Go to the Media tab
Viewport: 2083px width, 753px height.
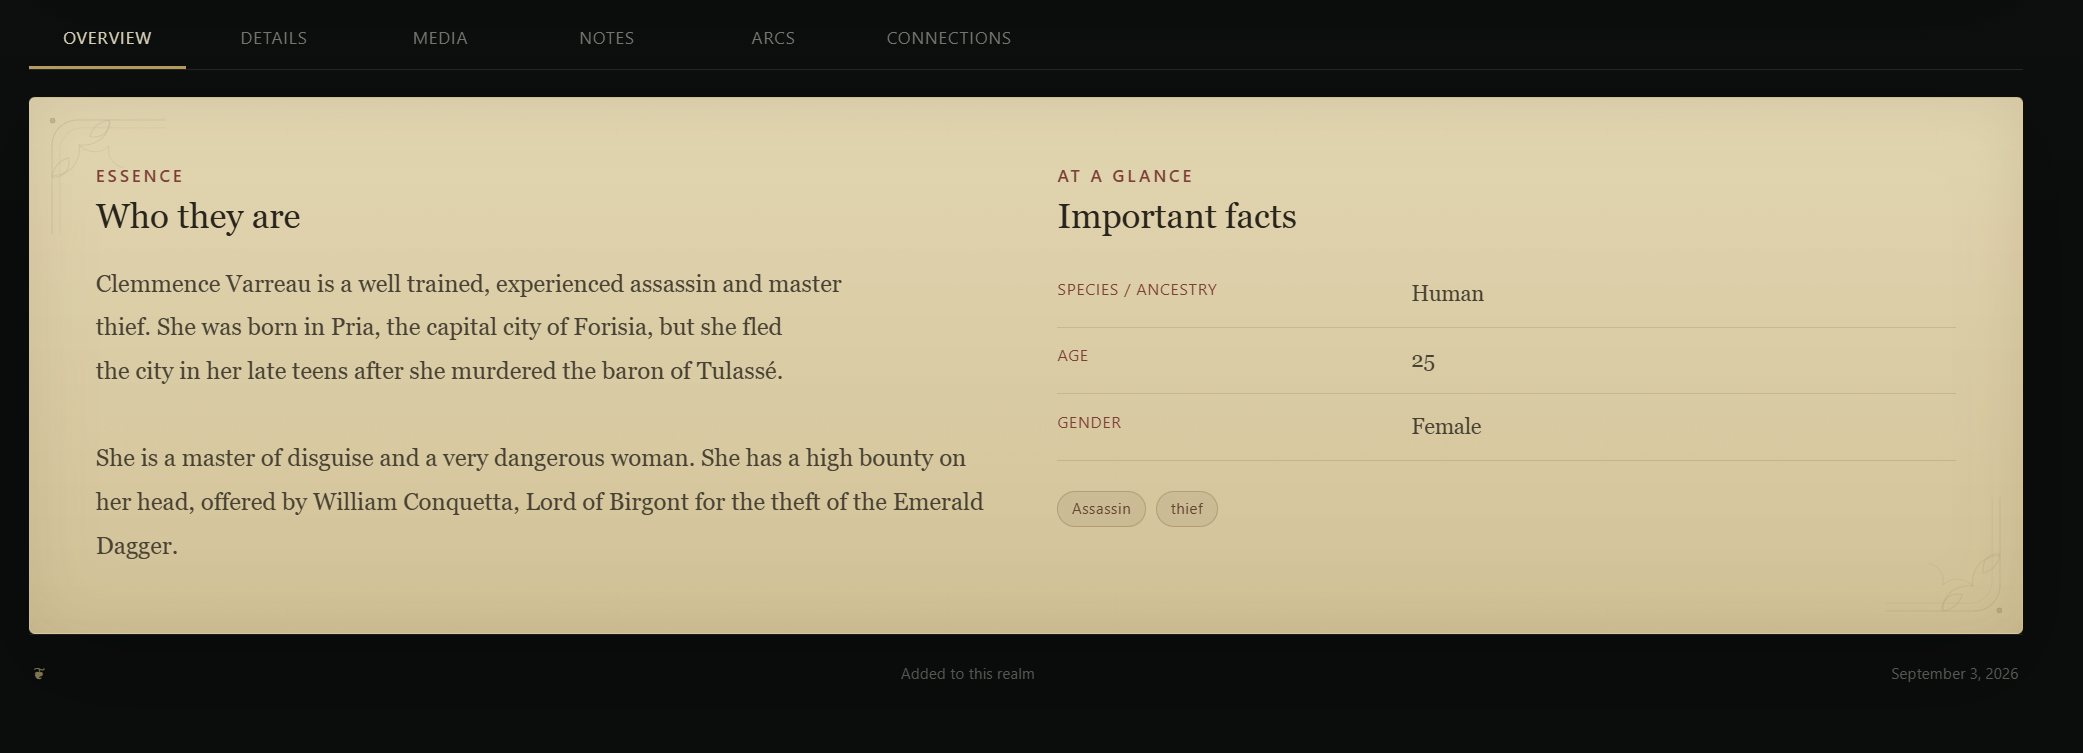tap(440, 38)
